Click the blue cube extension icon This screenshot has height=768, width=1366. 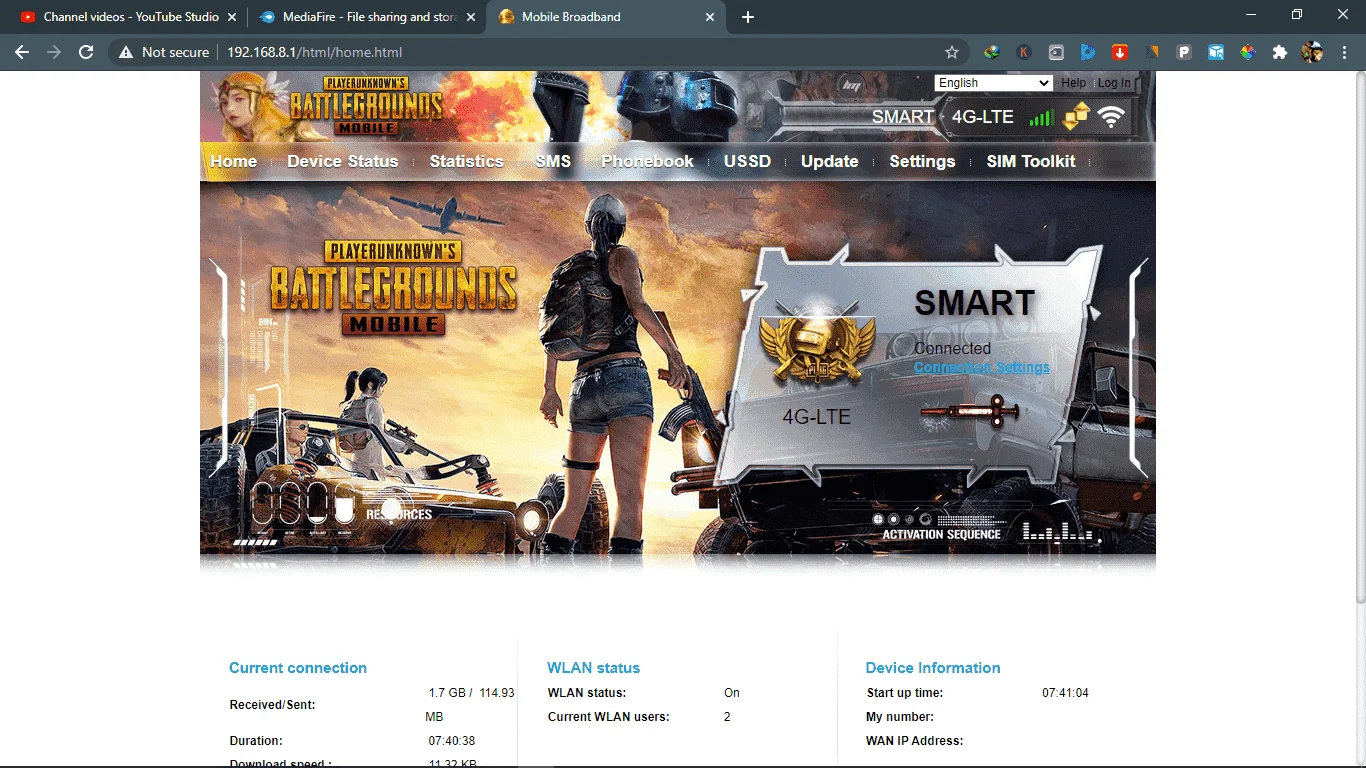[x=1216, y=52]
